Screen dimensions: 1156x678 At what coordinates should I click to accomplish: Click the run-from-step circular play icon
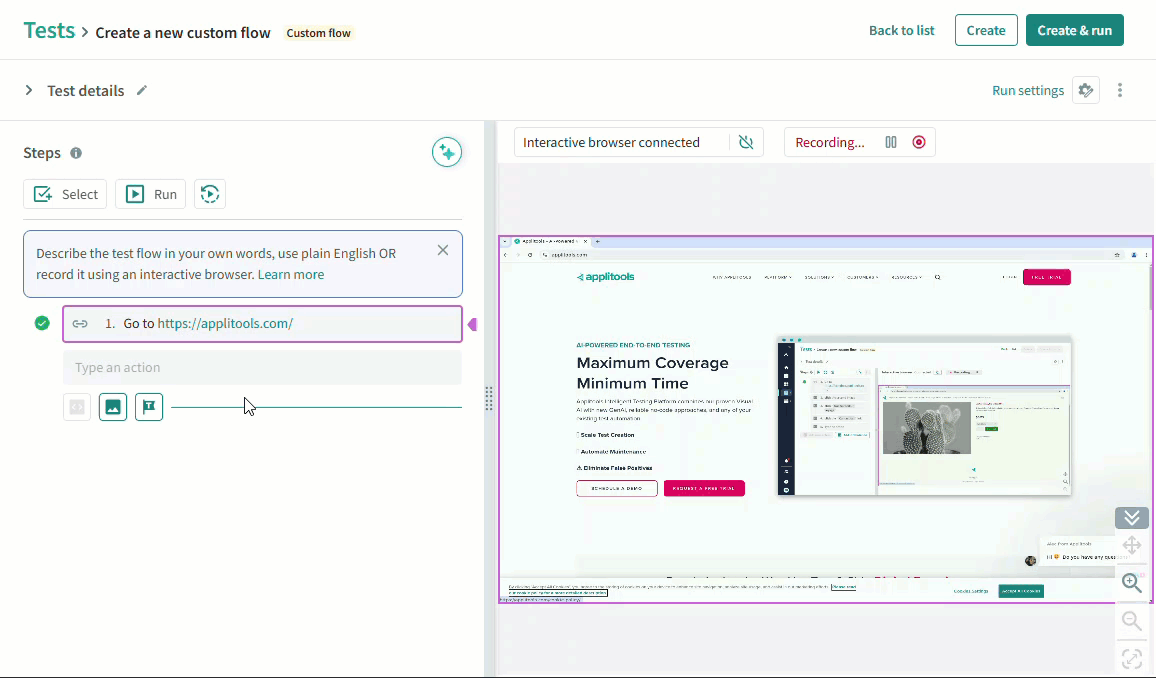click(x=209, y=194)
